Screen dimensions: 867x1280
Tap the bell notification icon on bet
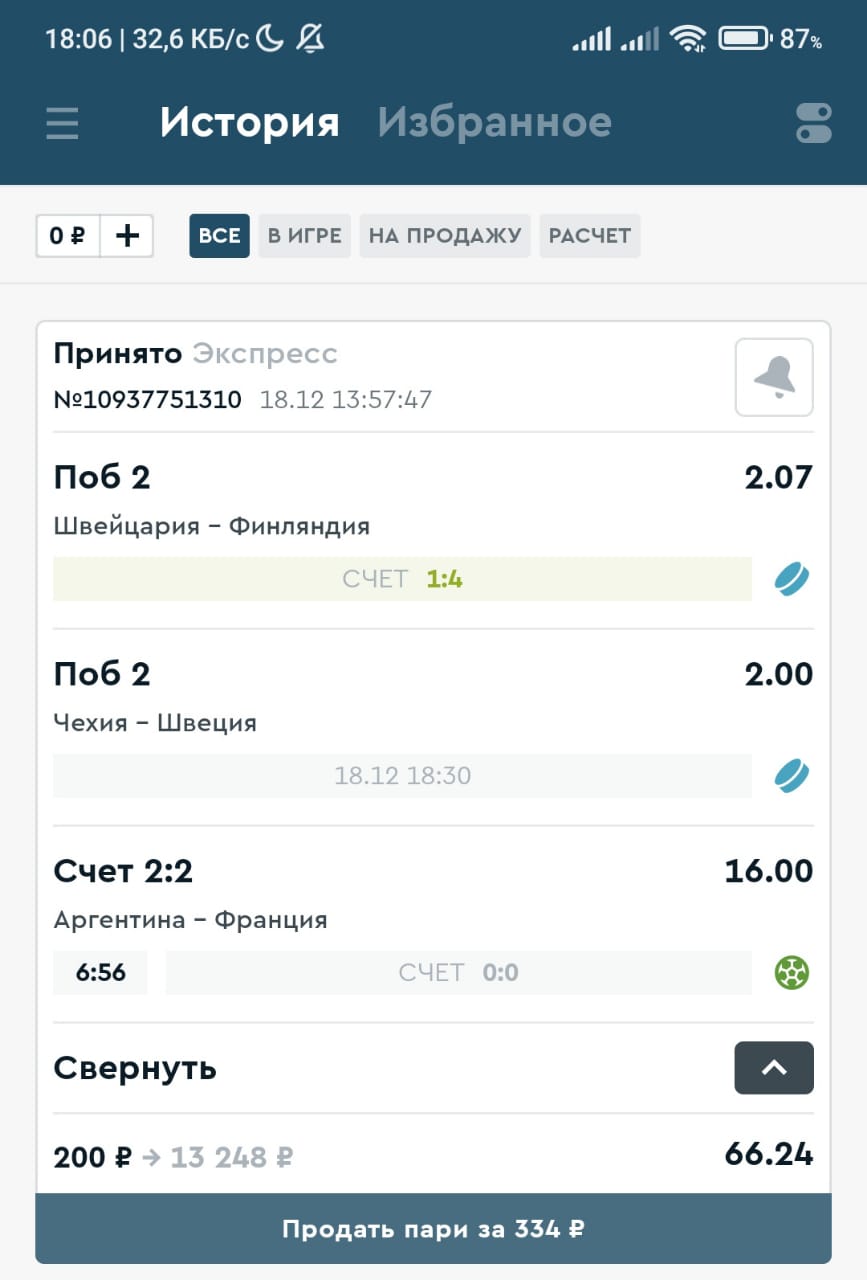(x=774, y=377)
